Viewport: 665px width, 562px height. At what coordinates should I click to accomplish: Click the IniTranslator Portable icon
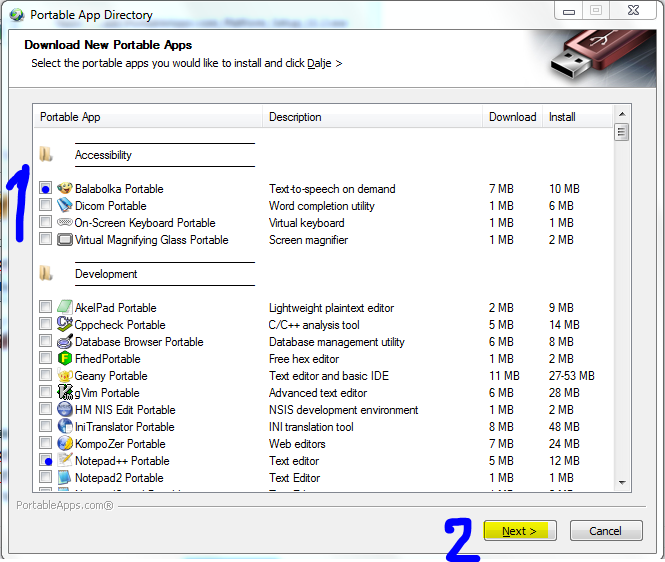[x=64, y=426]
